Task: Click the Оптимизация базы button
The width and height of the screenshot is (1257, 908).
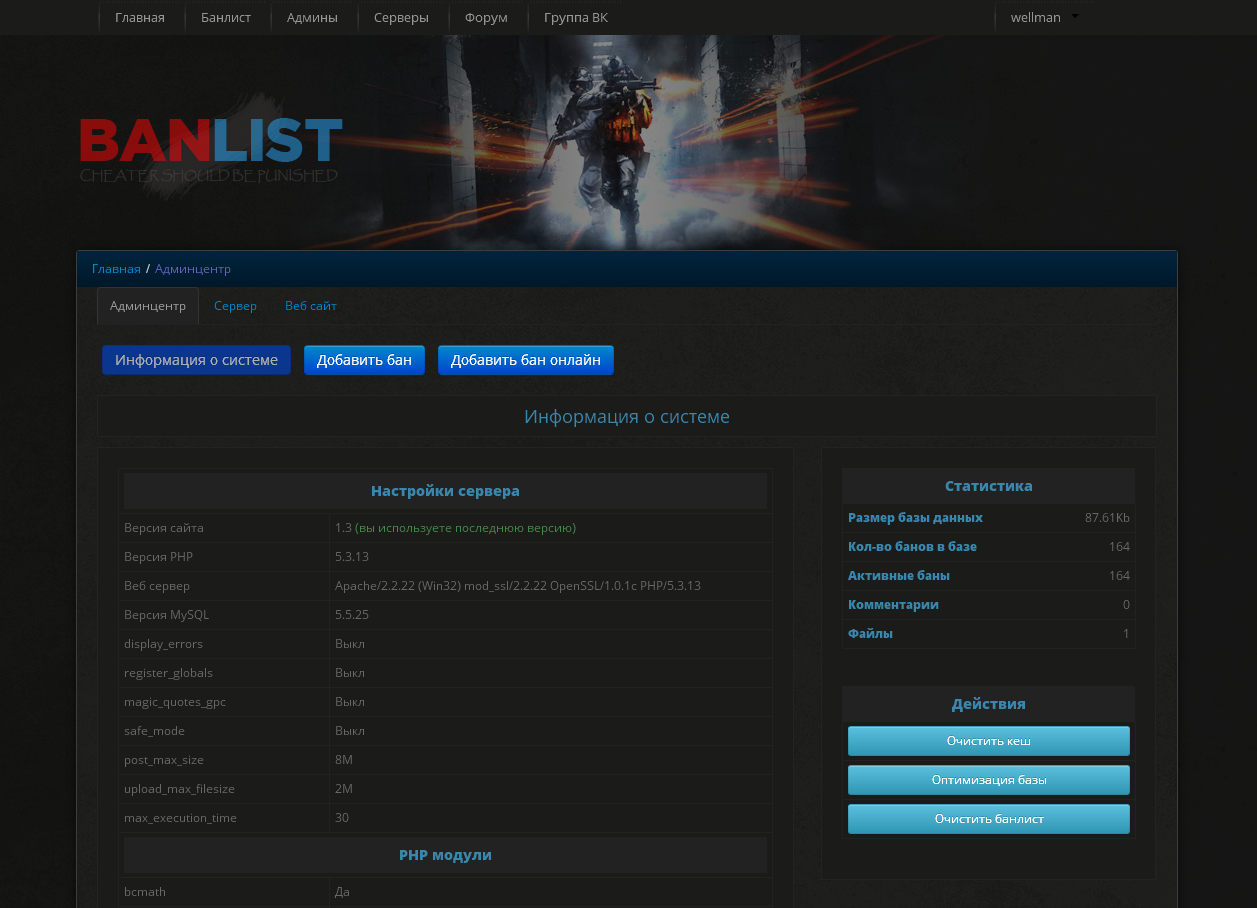Action: pyautogui.click(x=989, y=780)
